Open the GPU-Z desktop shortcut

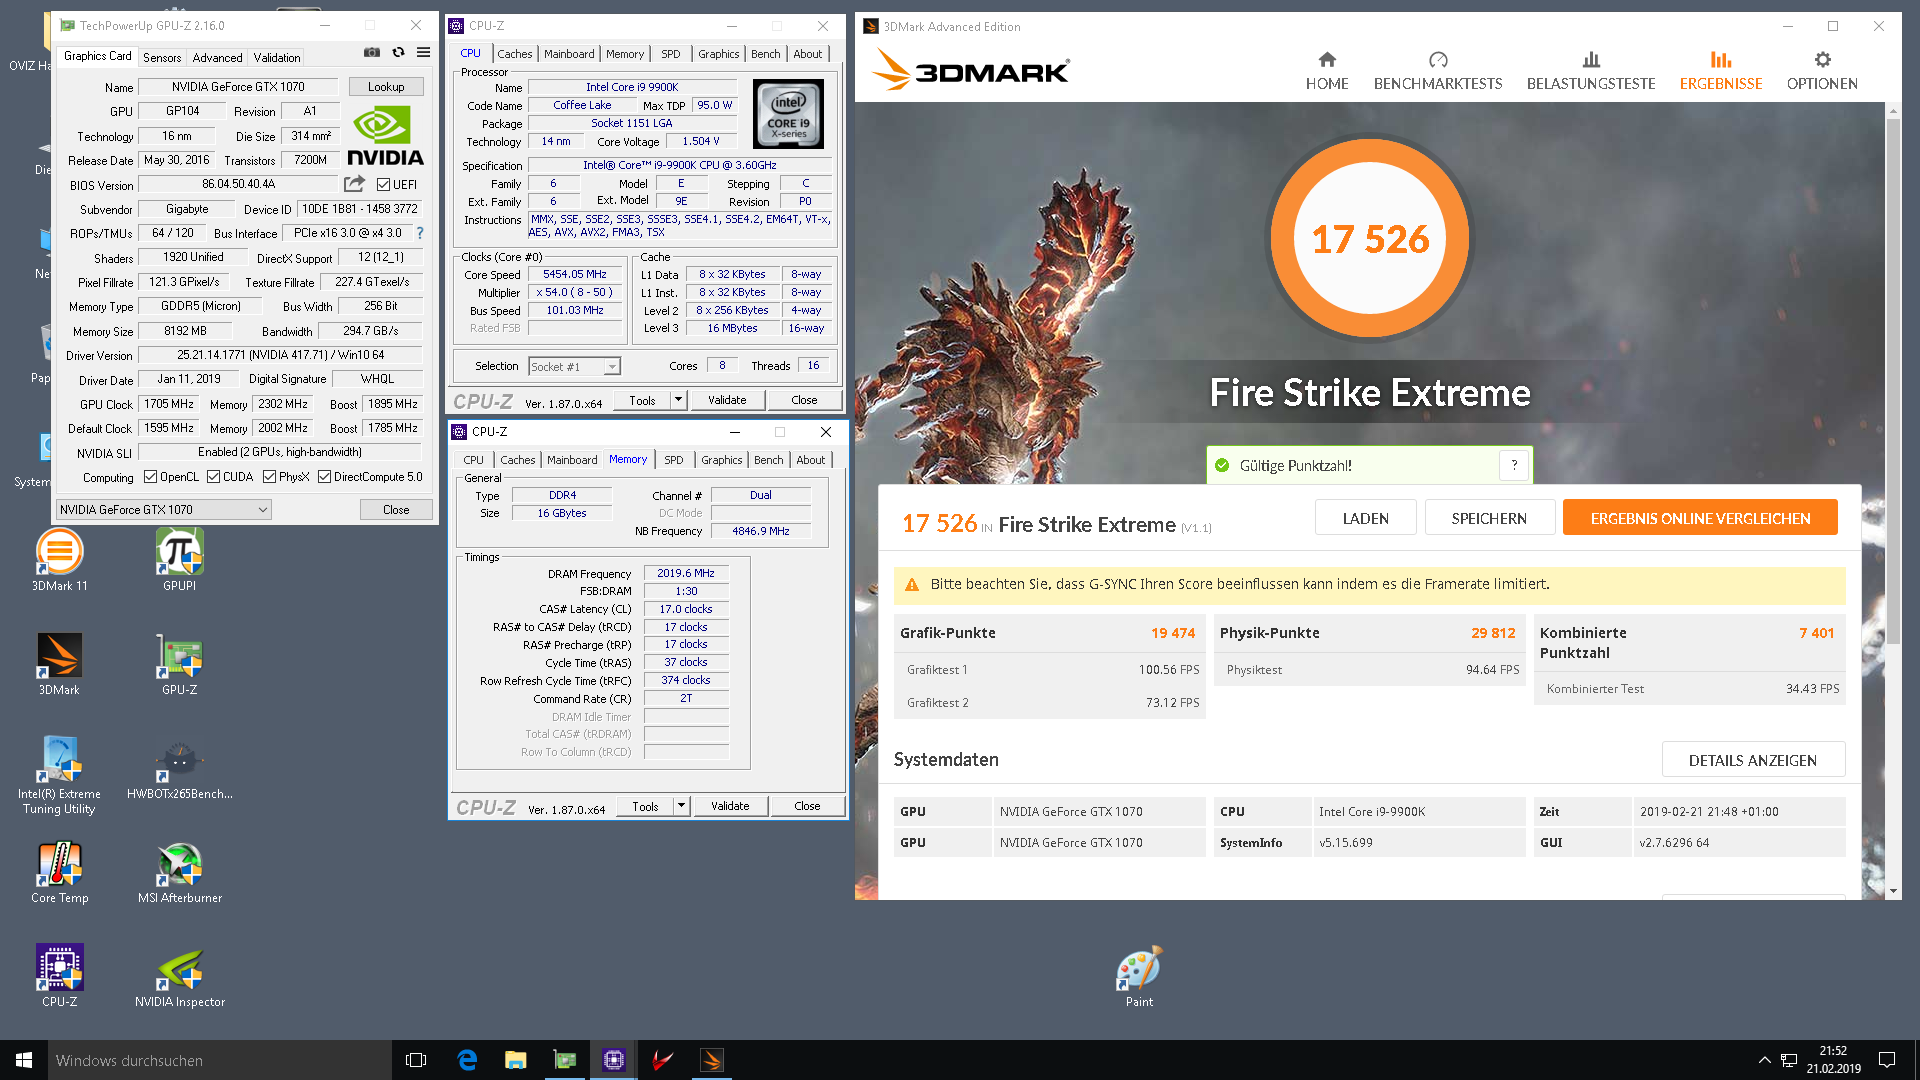[x=180, y=665]
